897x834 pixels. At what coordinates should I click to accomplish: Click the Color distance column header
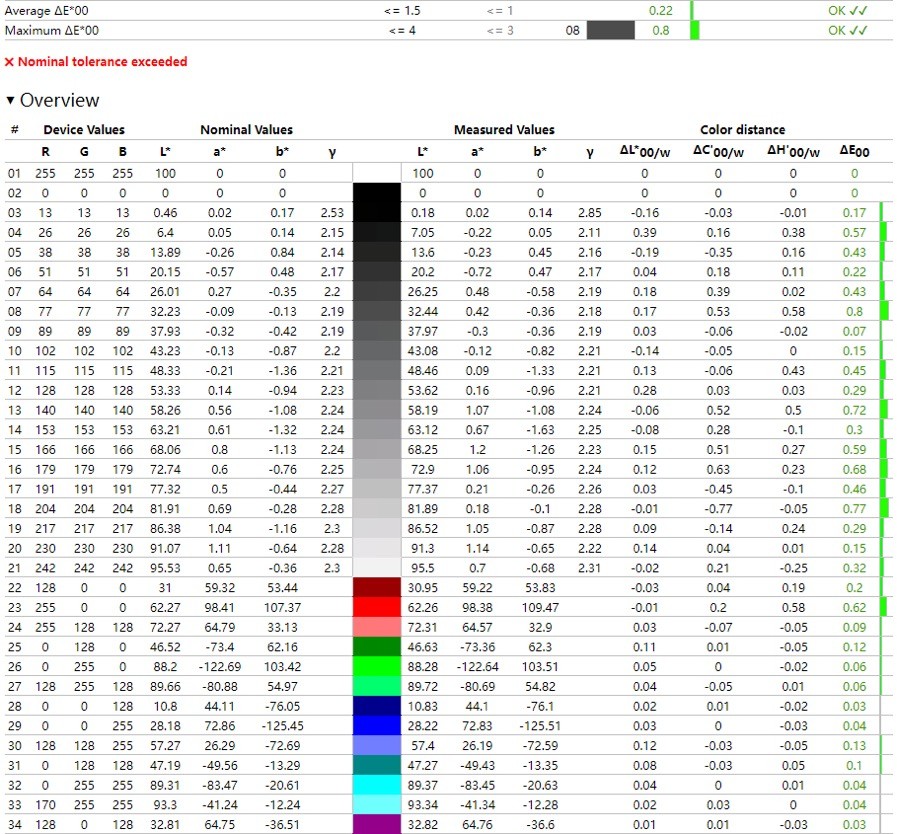pyautogui.click(x=743, y=130)
